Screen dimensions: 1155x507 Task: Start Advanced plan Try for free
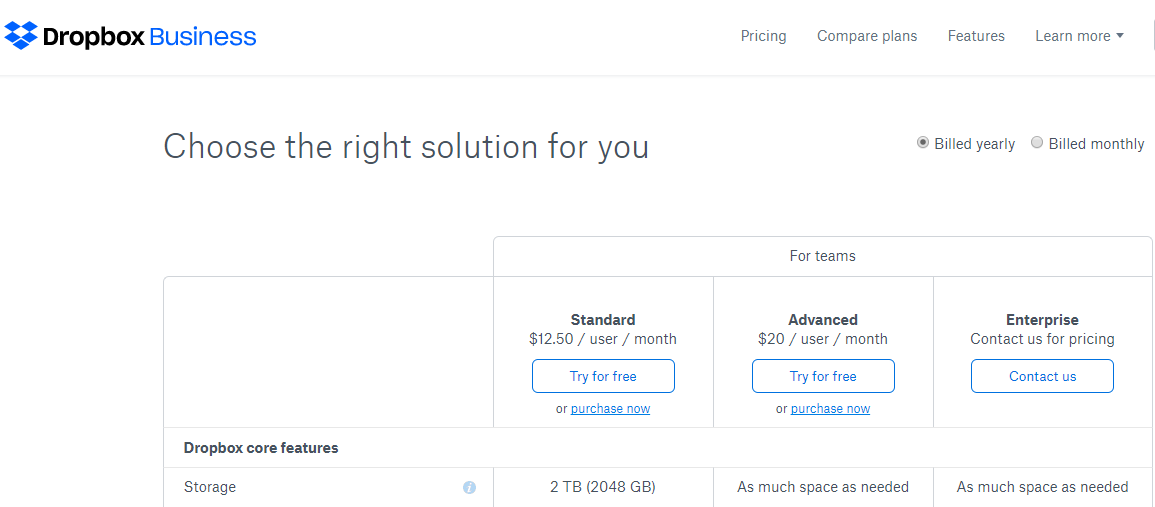point(823,376)
